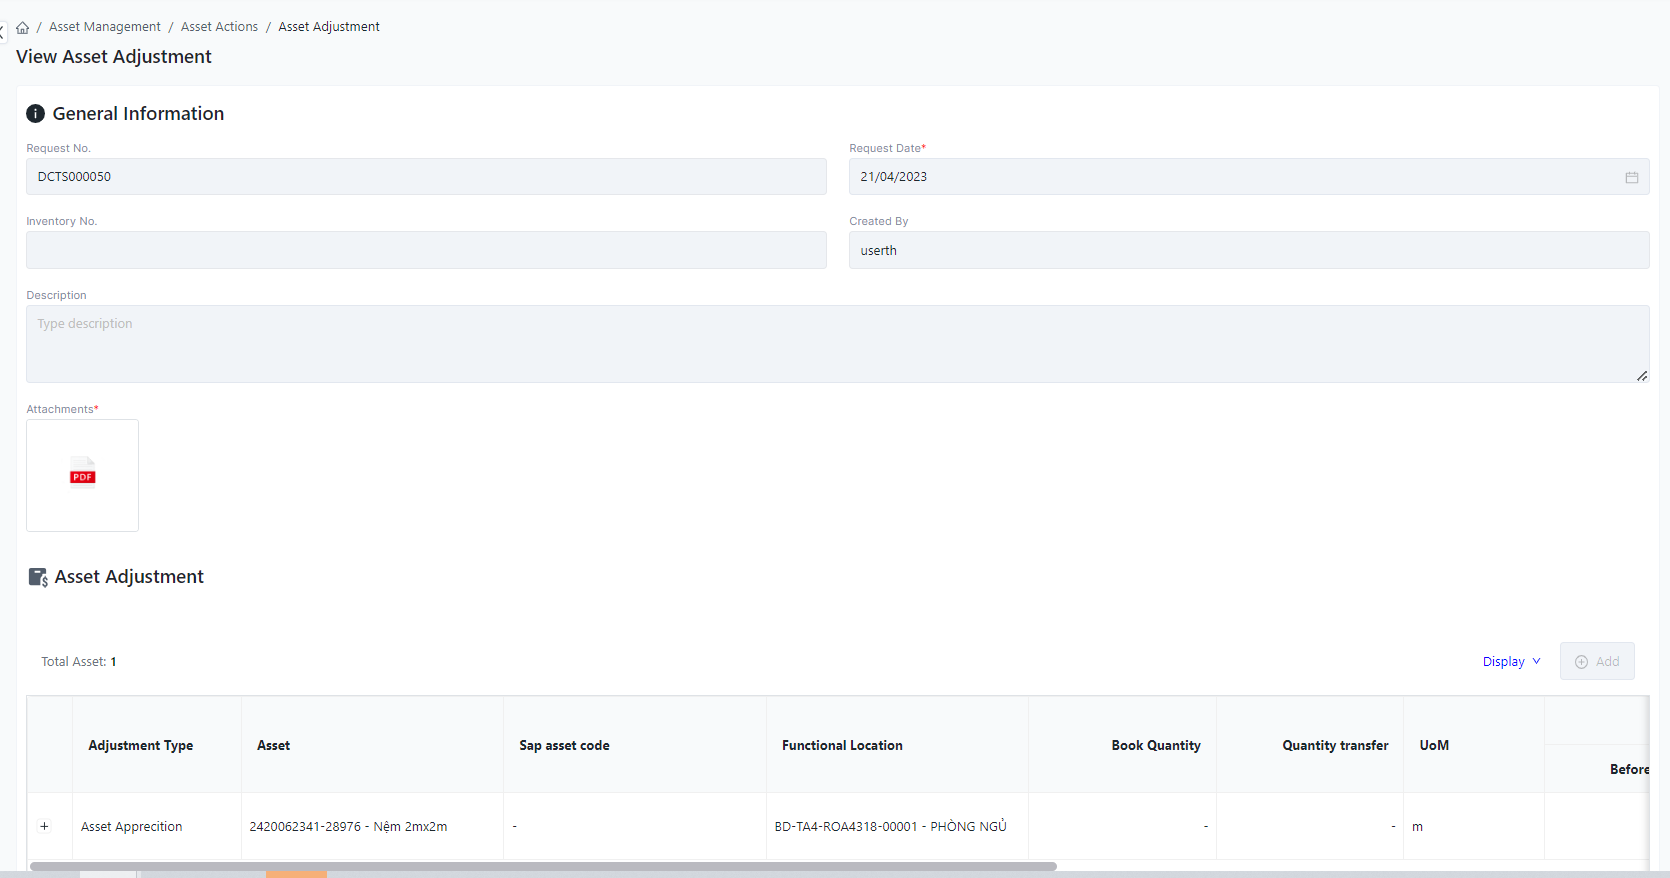This screenshot has width=1670, height=878.
Task: Click the home icon in breadcrumb
Action: click(22, 28)
